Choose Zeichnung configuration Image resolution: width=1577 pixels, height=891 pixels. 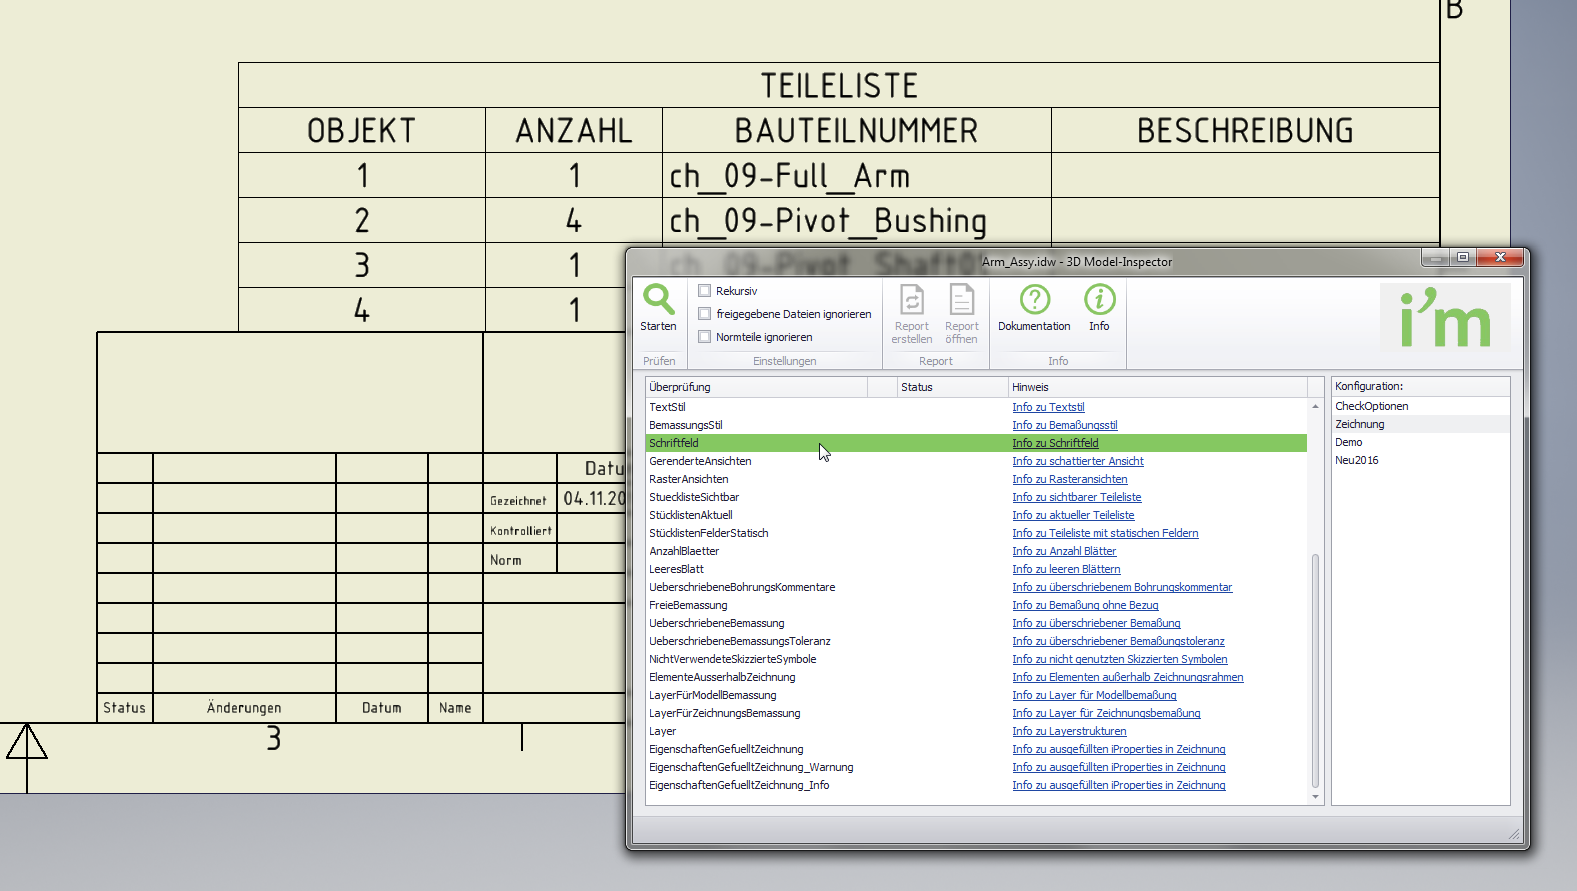1420,424
